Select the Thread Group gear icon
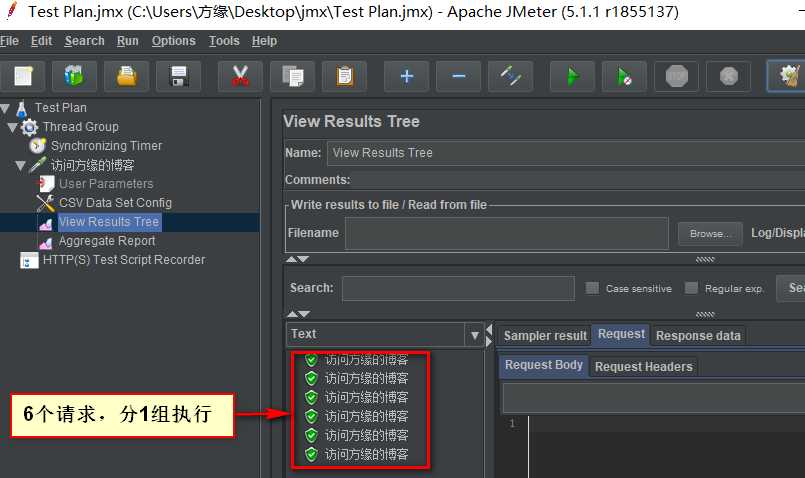This screenshot has height=478, width=805. [29, 127]
